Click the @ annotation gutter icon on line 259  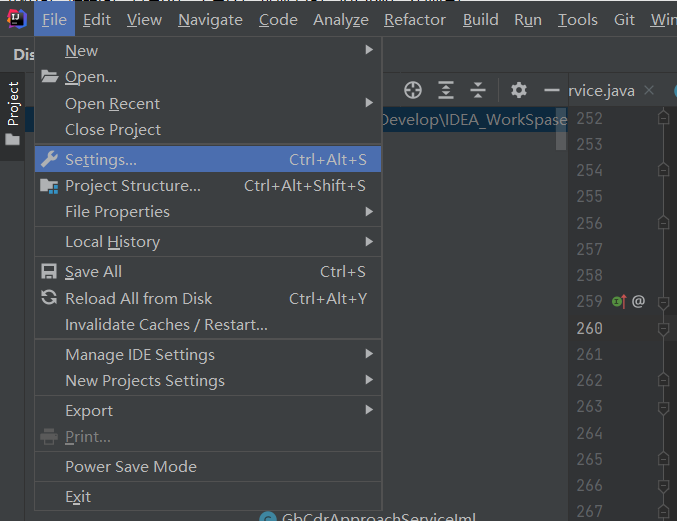pos(638,301)
